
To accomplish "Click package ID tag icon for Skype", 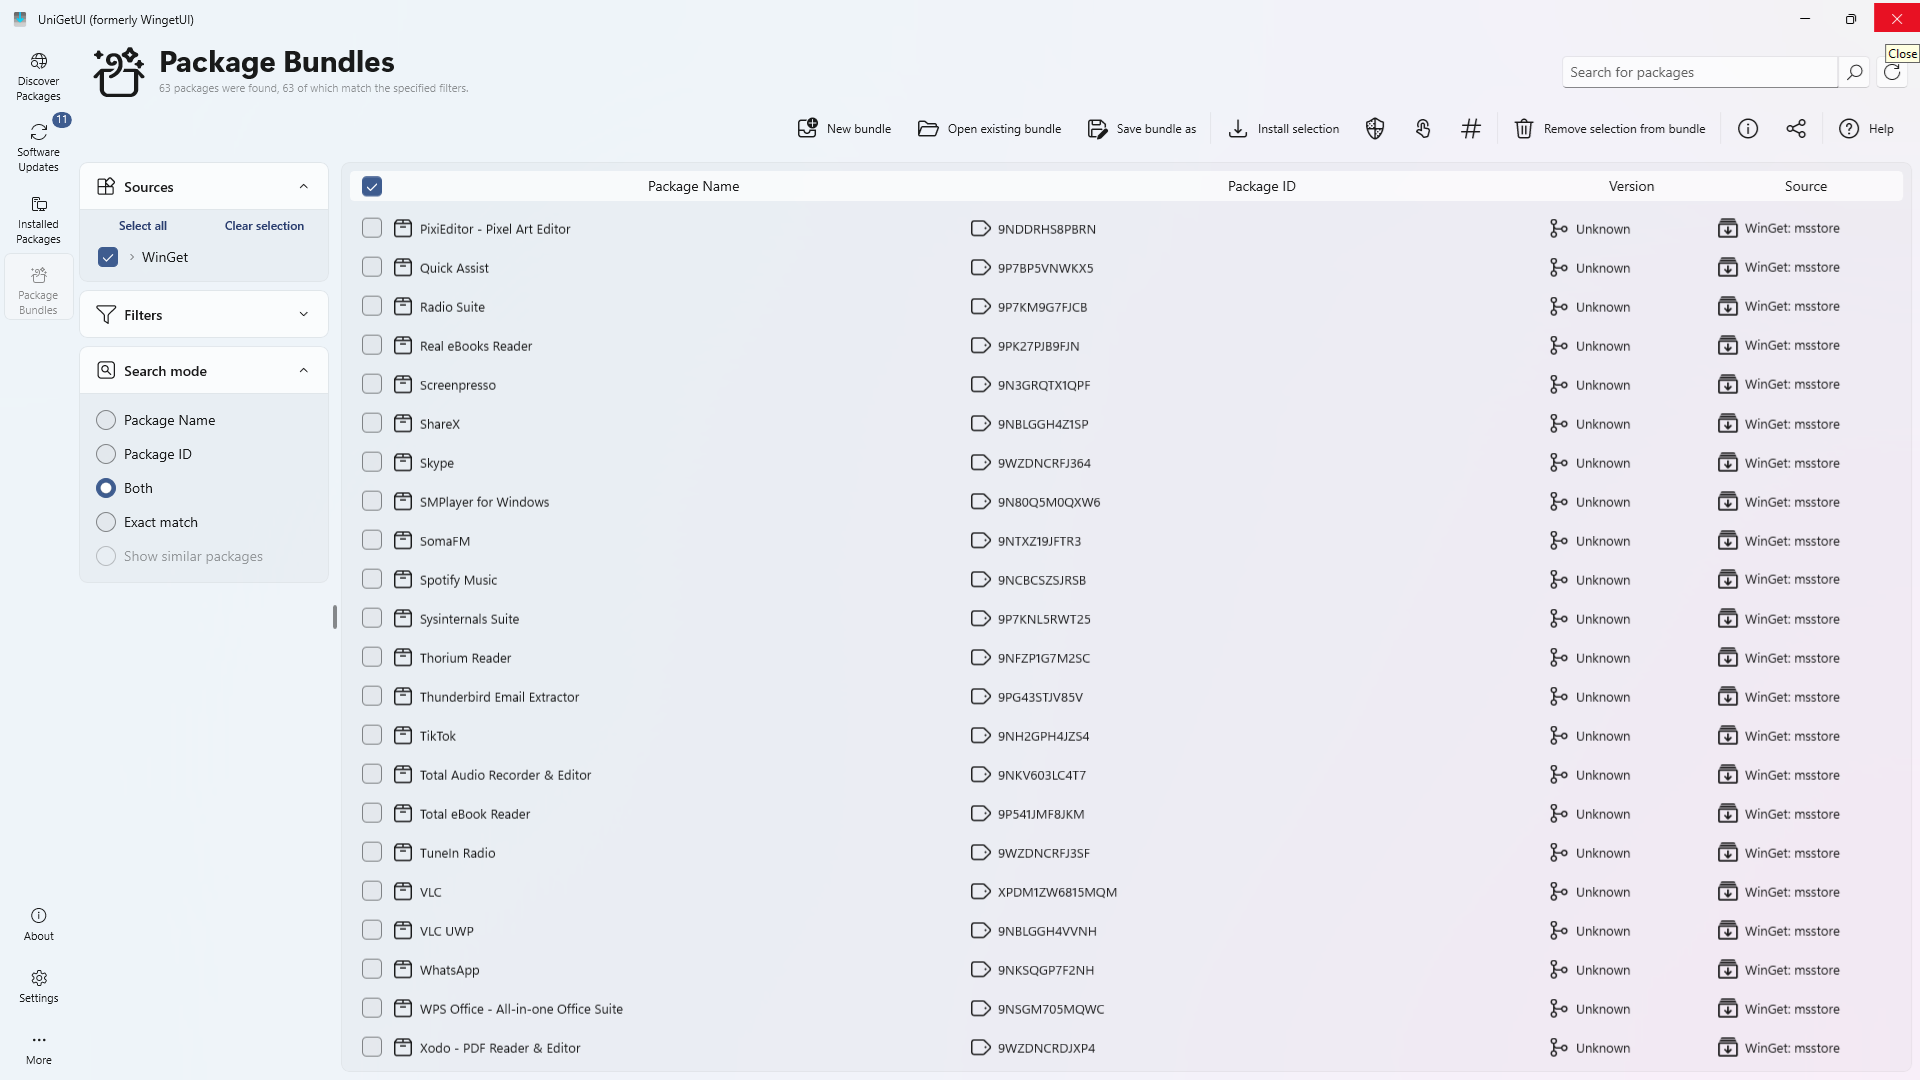I will coord(980,463).
